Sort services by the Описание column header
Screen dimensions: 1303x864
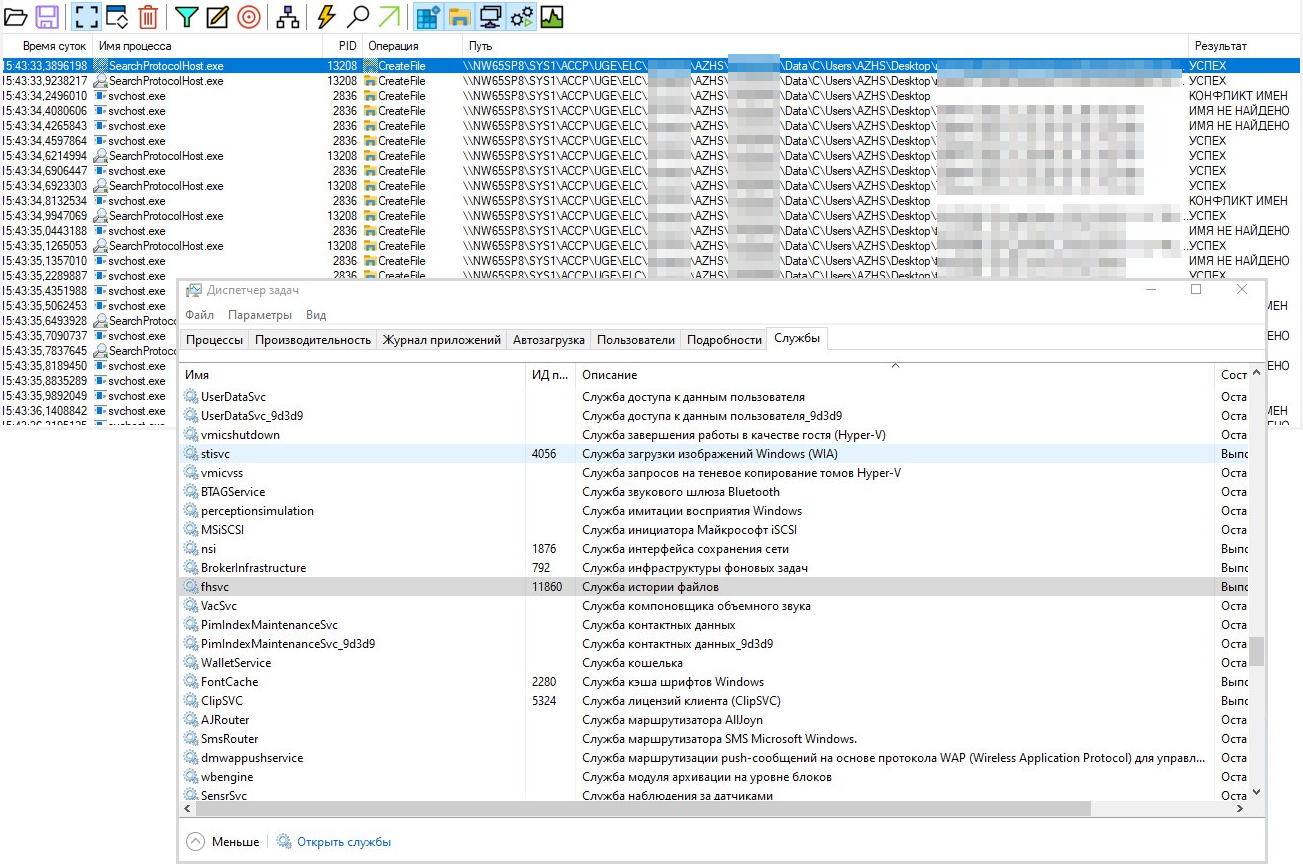(x=610, y=375)
